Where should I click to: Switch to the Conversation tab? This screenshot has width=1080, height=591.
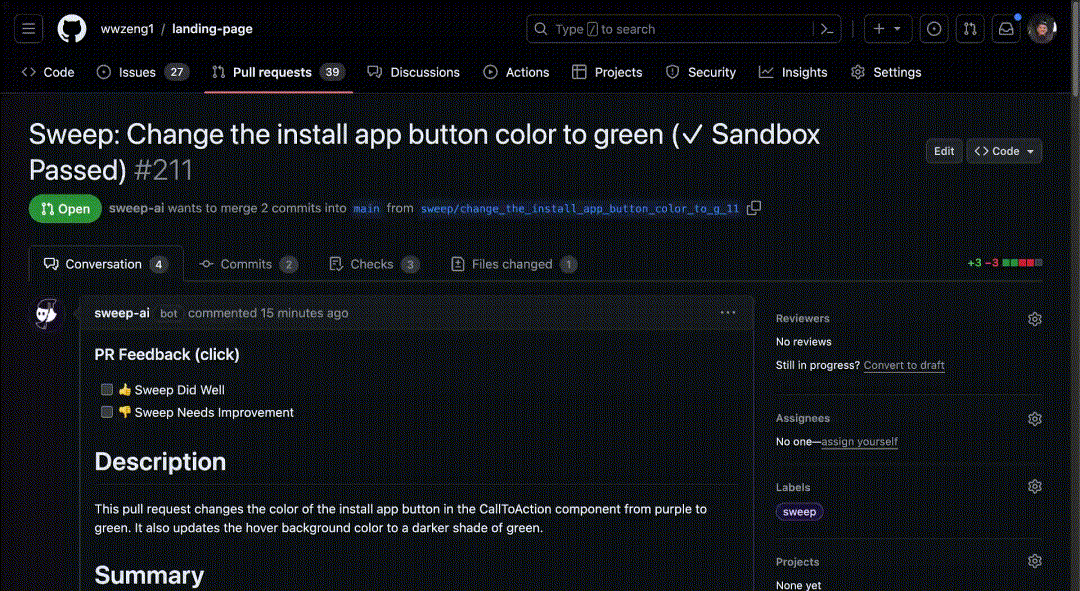tap(106, 264)
